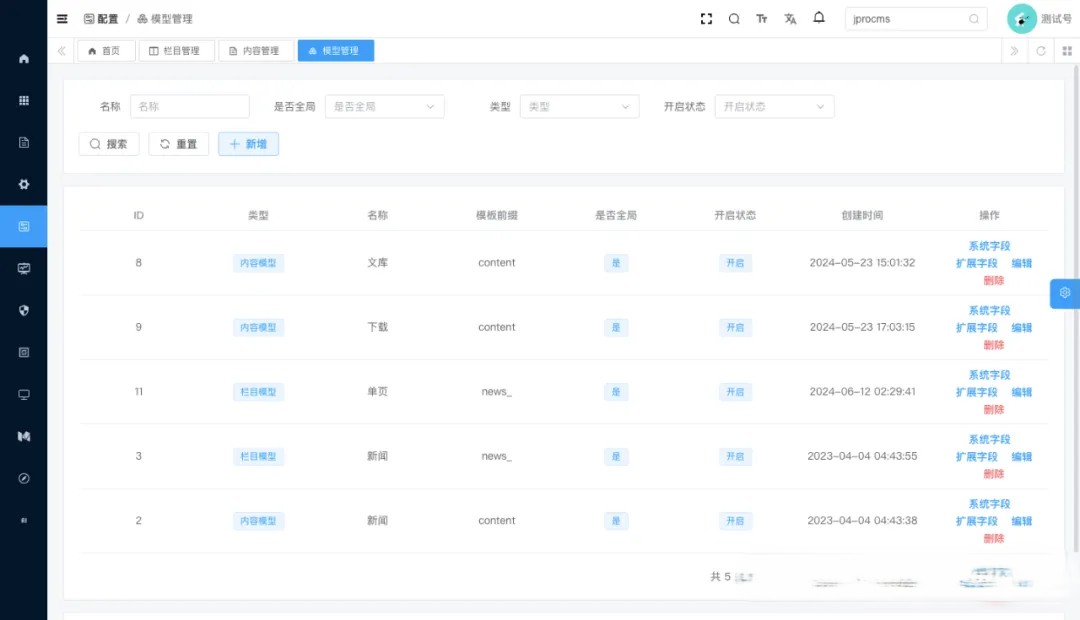Open the header search magnifier icon
This screenshot has width=1080, height=620.
734,19
